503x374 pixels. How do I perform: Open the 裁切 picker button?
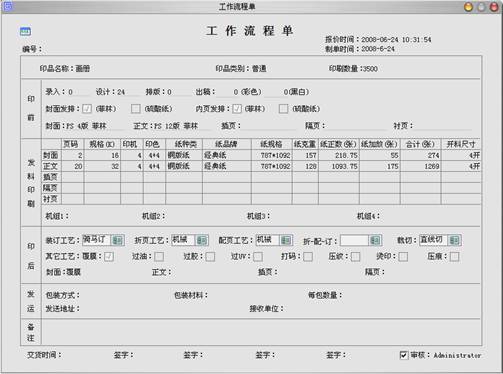(x=454, y=240)
